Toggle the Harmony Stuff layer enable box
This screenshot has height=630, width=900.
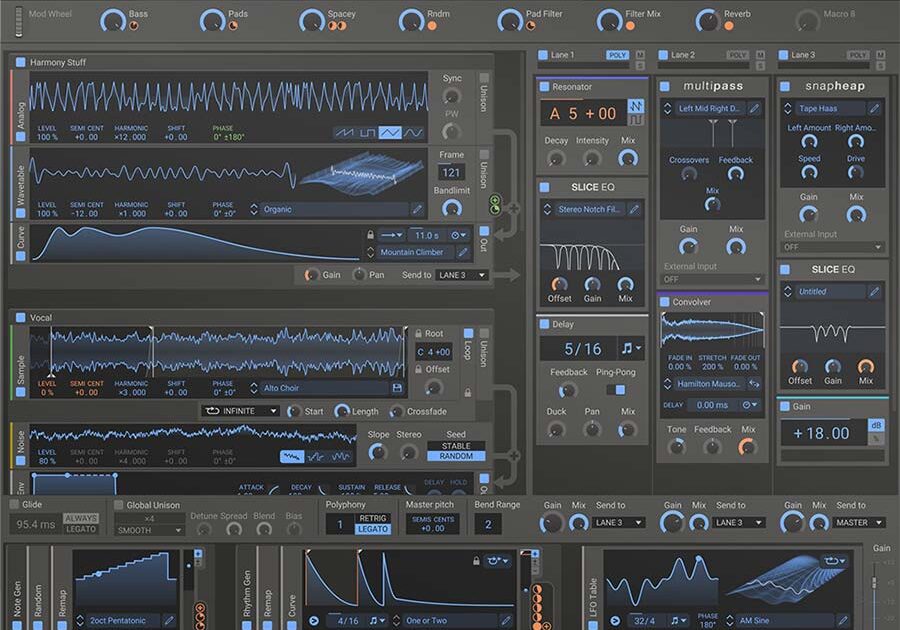(x=21, y=62)
